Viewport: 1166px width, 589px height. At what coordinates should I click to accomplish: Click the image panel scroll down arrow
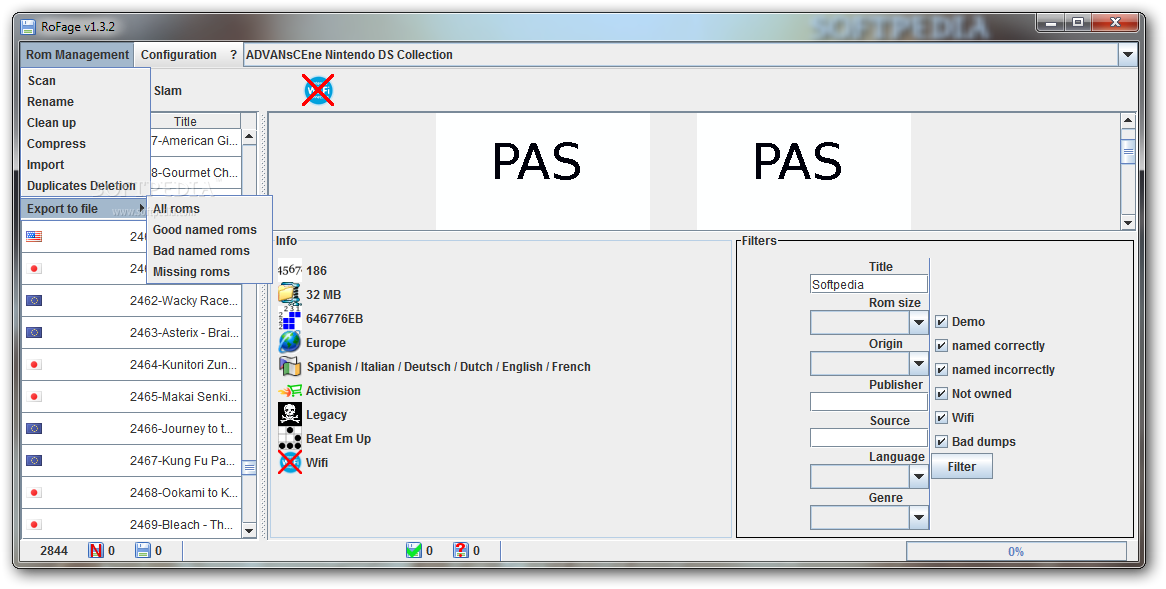click(1128, 222)
